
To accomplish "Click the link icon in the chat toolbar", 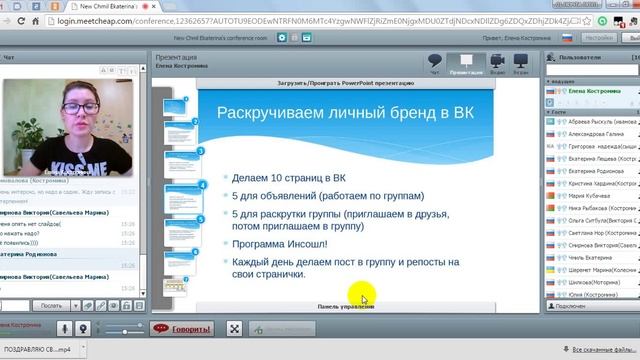I will 100,305.
